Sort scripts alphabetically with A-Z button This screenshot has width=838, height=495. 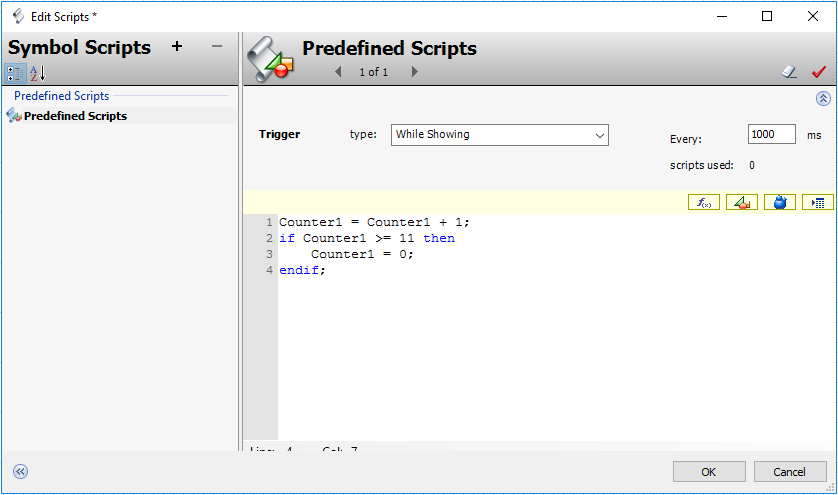coord(37,73)
